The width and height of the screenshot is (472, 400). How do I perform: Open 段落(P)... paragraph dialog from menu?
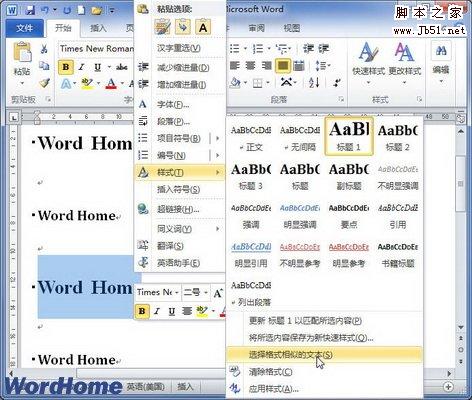pos(180,122)
